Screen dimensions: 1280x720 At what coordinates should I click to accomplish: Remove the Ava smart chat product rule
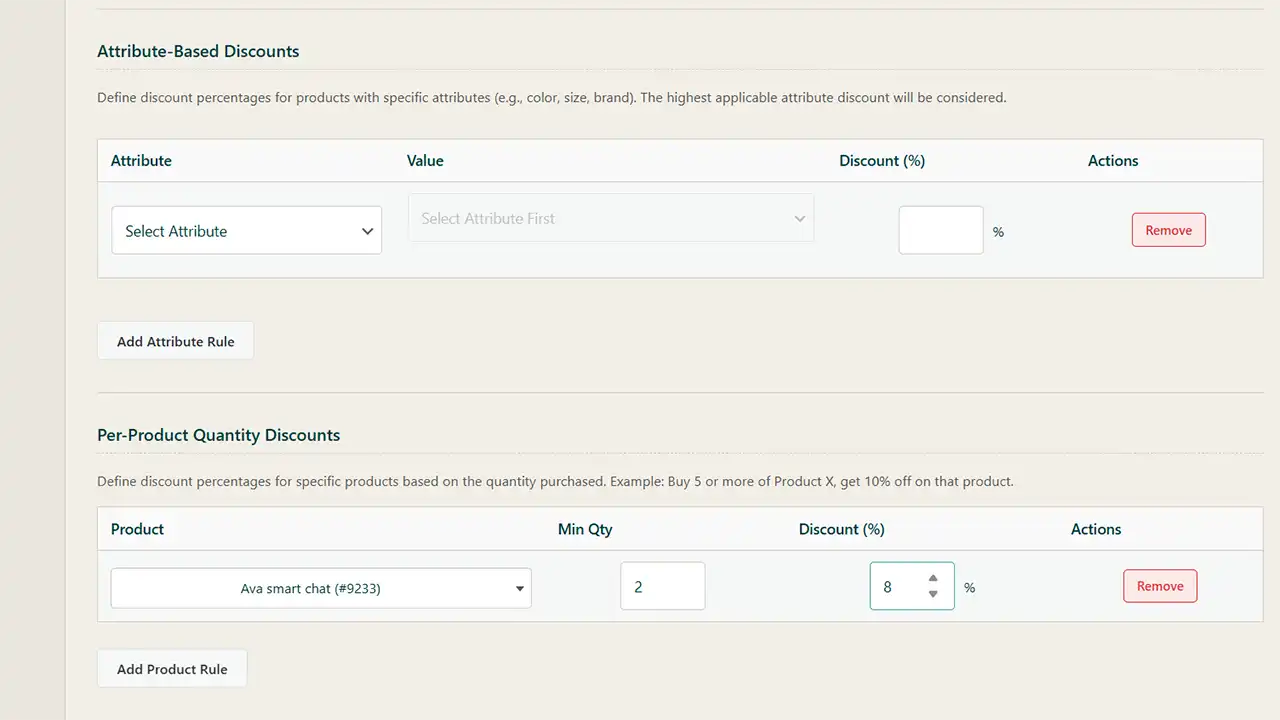pos(1160,586)
